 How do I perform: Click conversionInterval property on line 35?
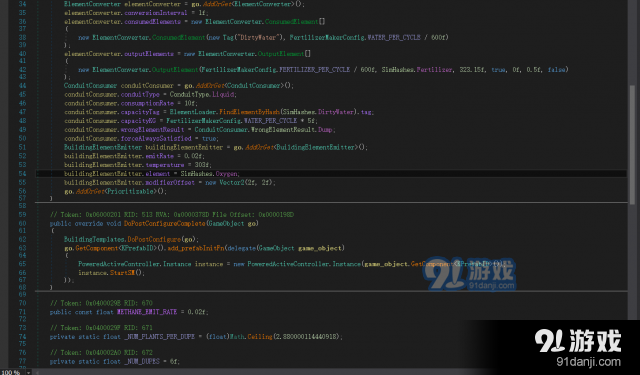(x=156, y=13)
